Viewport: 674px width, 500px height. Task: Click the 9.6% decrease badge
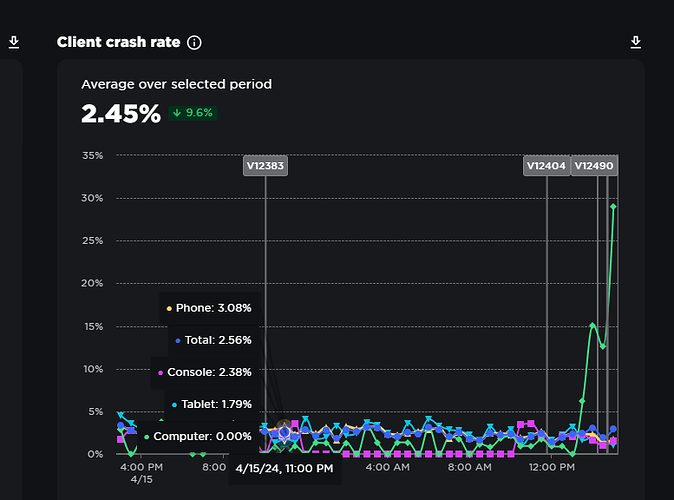coord(193,113)
